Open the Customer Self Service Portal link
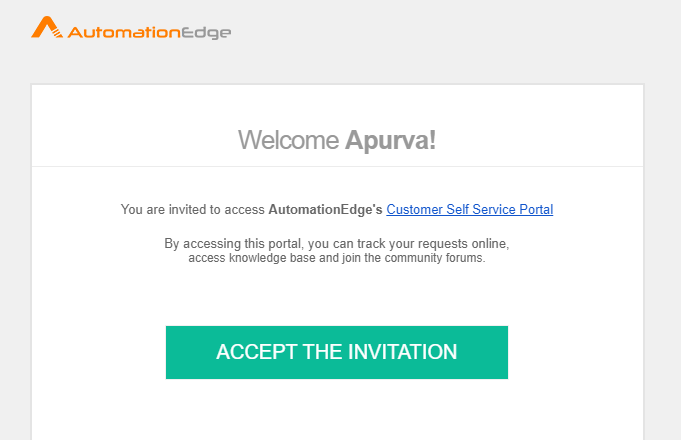This screenshot has width=681, height=440. [x=469, y=209]
